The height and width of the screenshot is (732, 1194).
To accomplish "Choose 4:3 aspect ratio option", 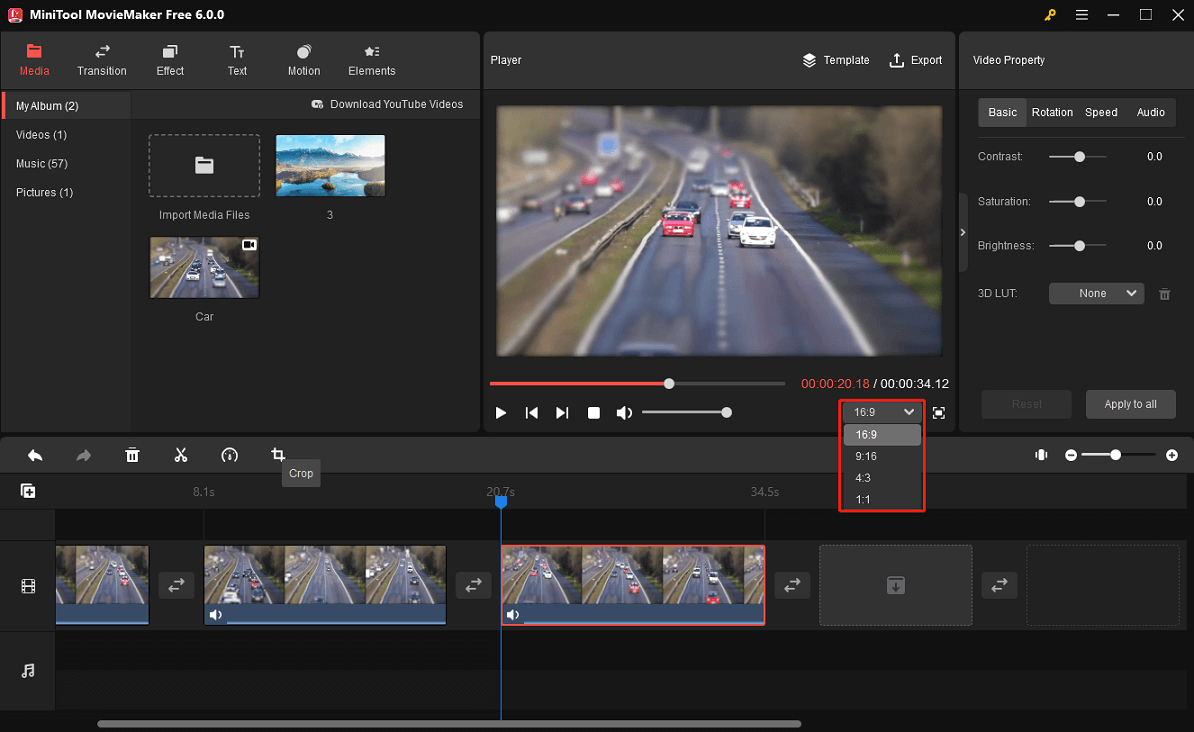I will pos(882,478).
